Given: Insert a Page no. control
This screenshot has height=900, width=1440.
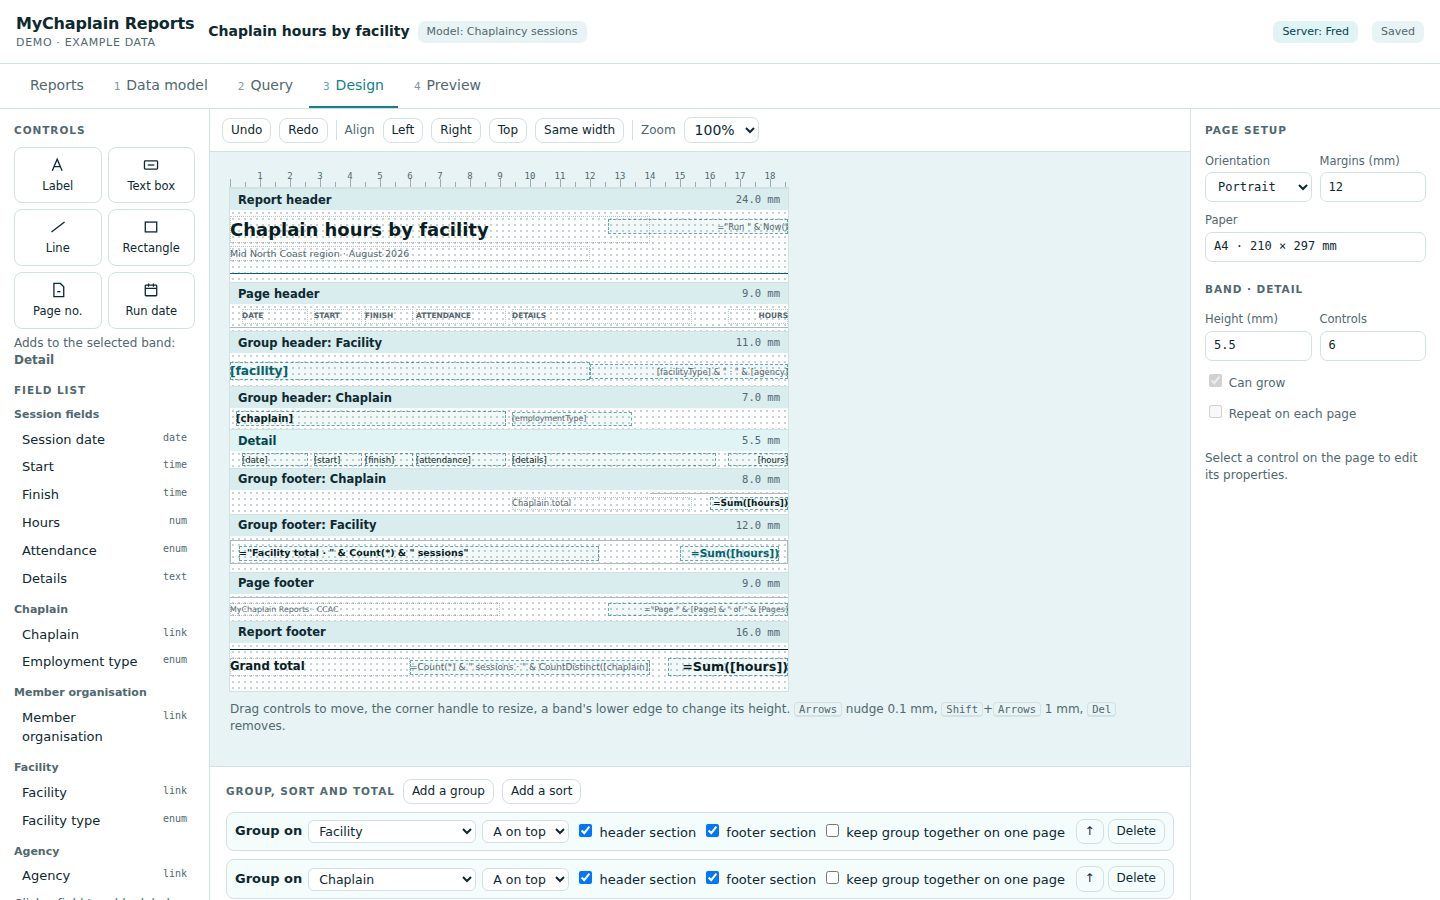Looking at the screenshot, I should (57, 300).
